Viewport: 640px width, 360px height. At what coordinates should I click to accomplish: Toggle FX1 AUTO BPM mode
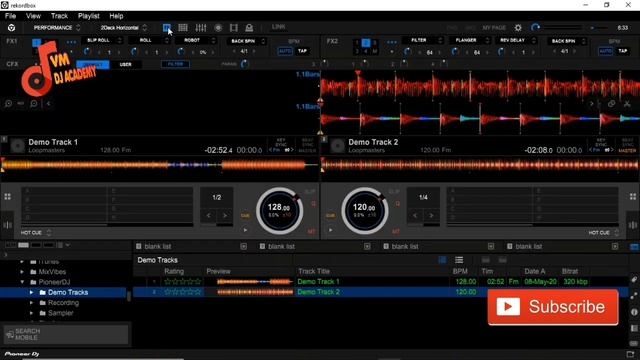[285, 51]
